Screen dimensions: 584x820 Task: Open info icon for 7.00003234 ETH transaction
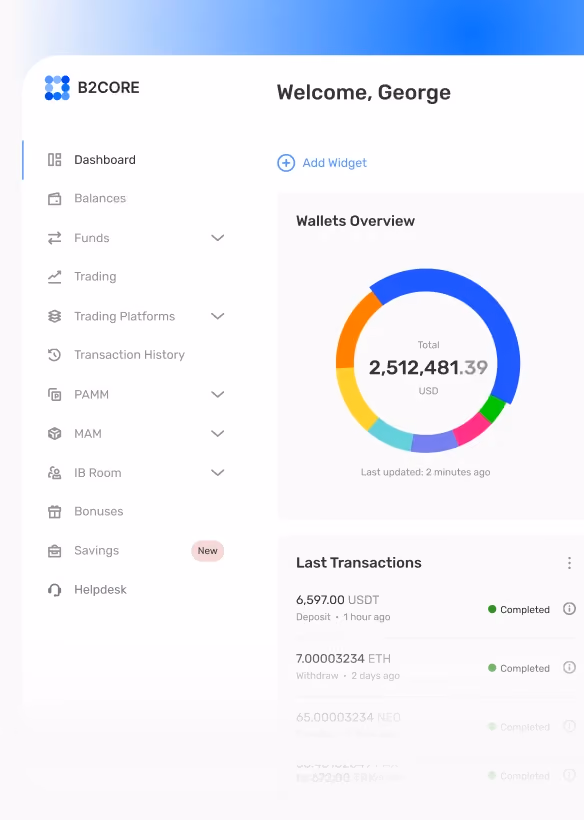569,667
